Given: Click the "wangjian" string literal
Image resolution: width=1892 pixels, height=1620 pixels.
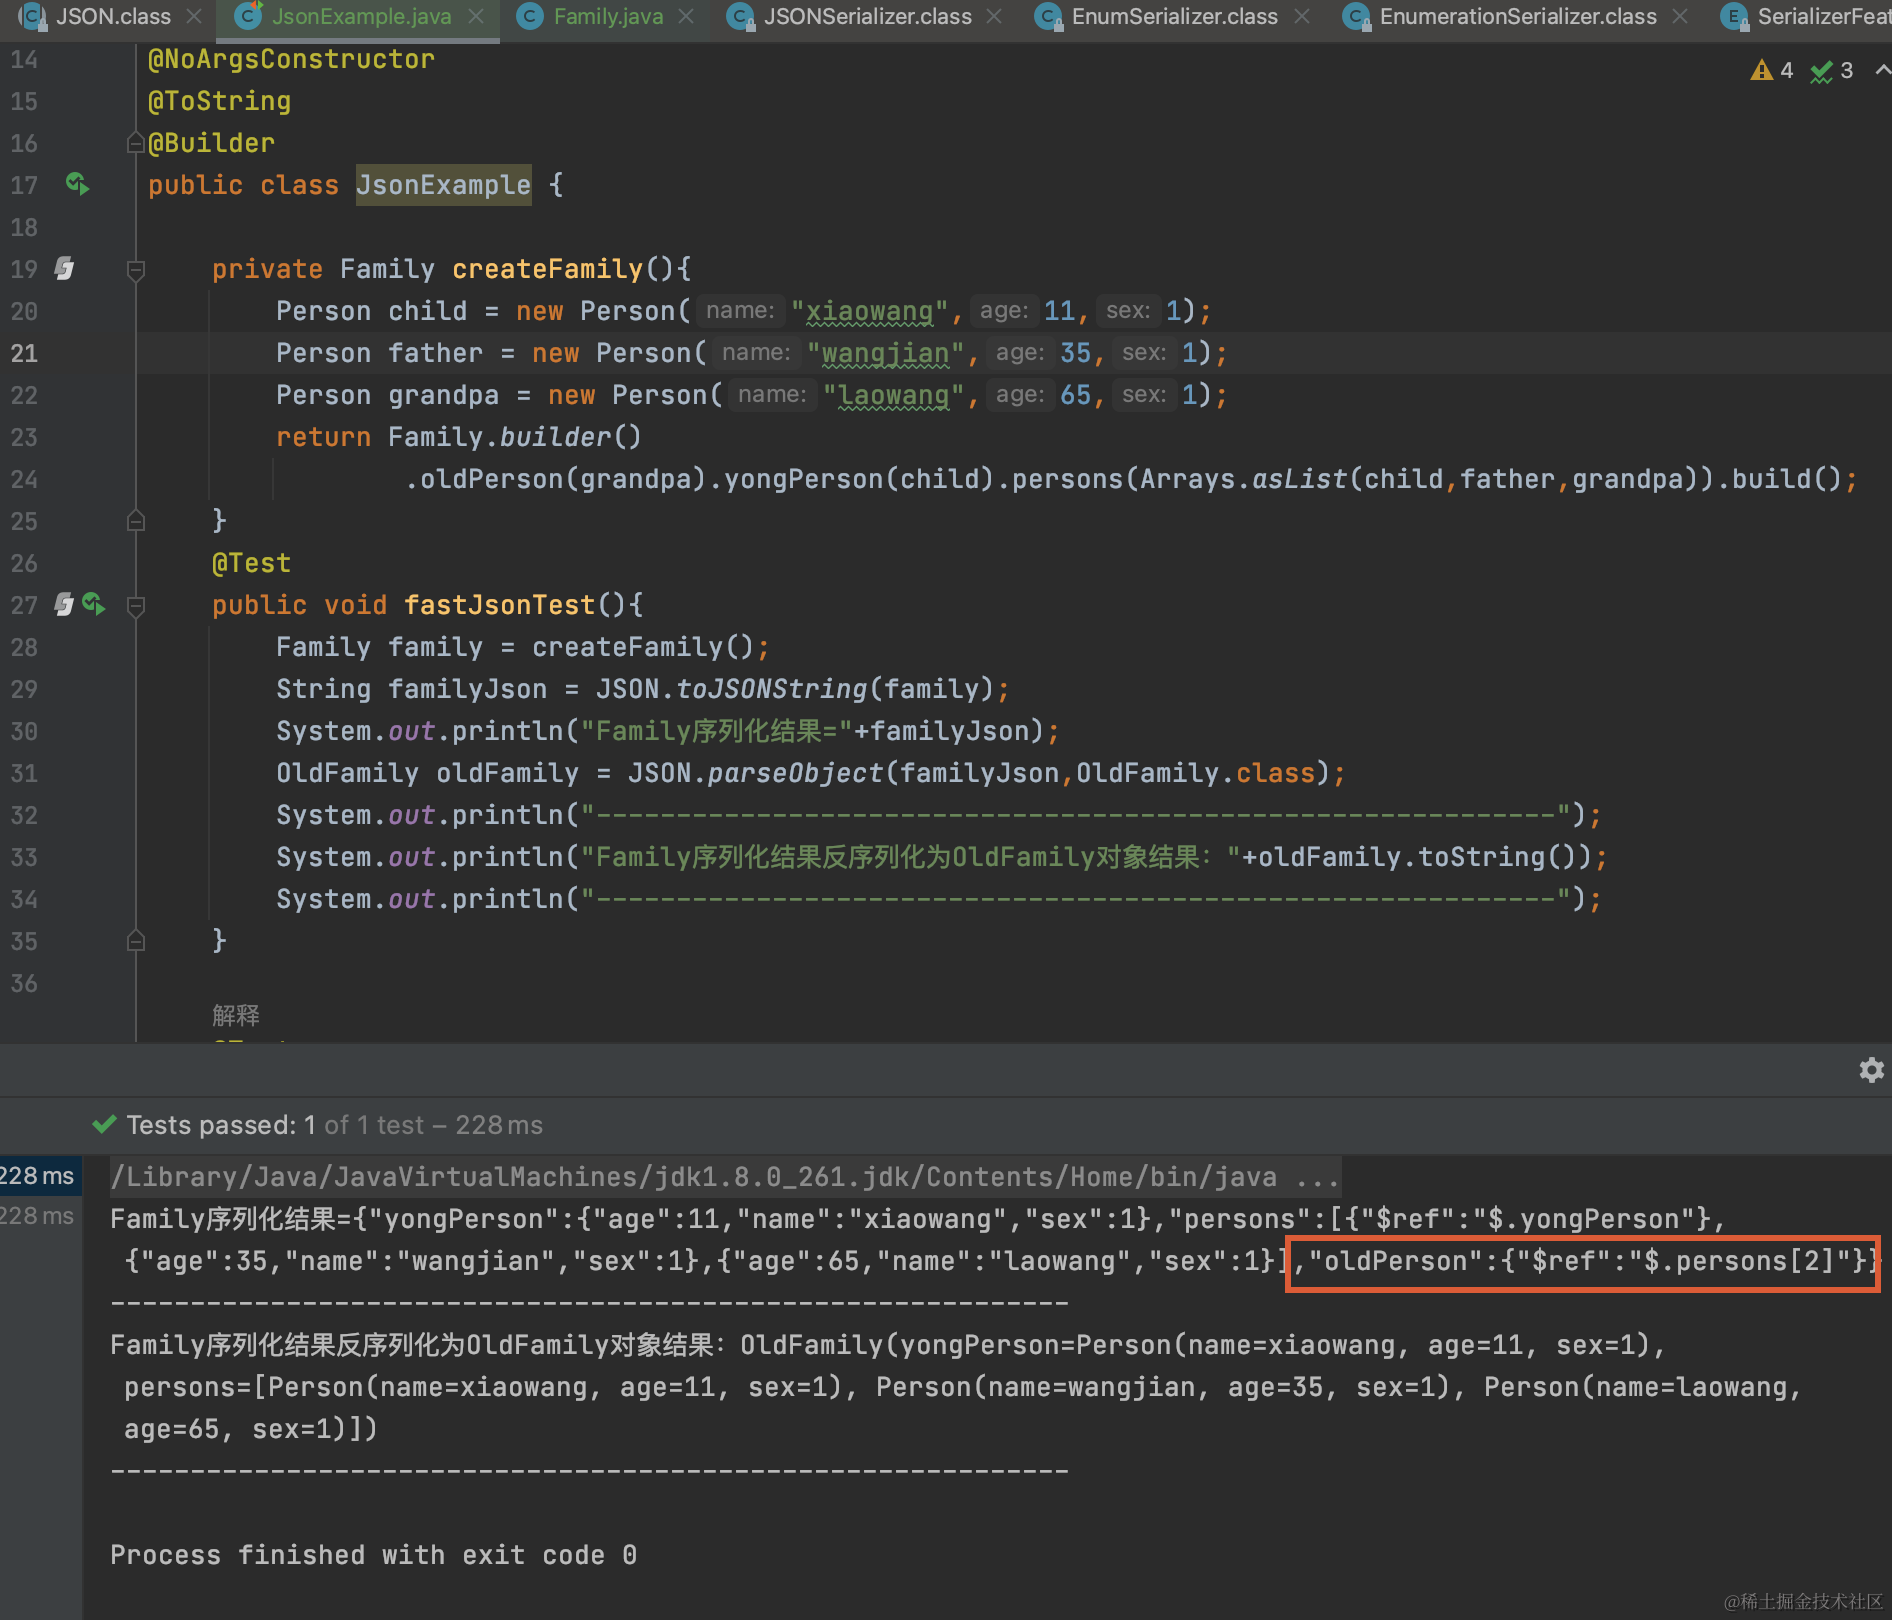Looking at the screenshot, I should tap(885, 353).
